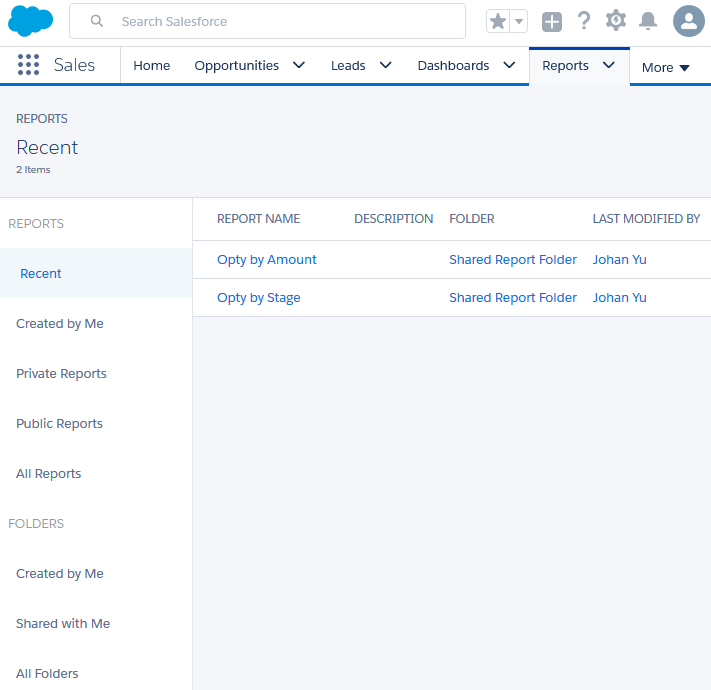Select Private Reports in the sidebar
This screenshot has height=690, width=711.
(61, 374)
